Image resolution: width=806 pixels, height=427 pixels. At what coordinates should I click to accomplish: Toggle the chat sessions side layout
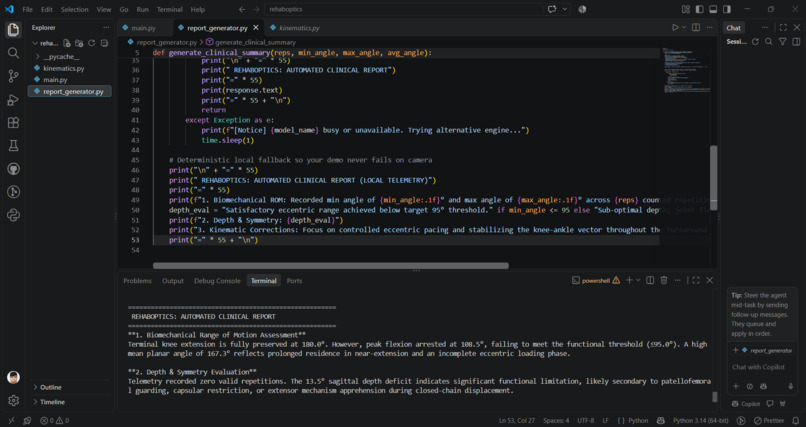796,42
